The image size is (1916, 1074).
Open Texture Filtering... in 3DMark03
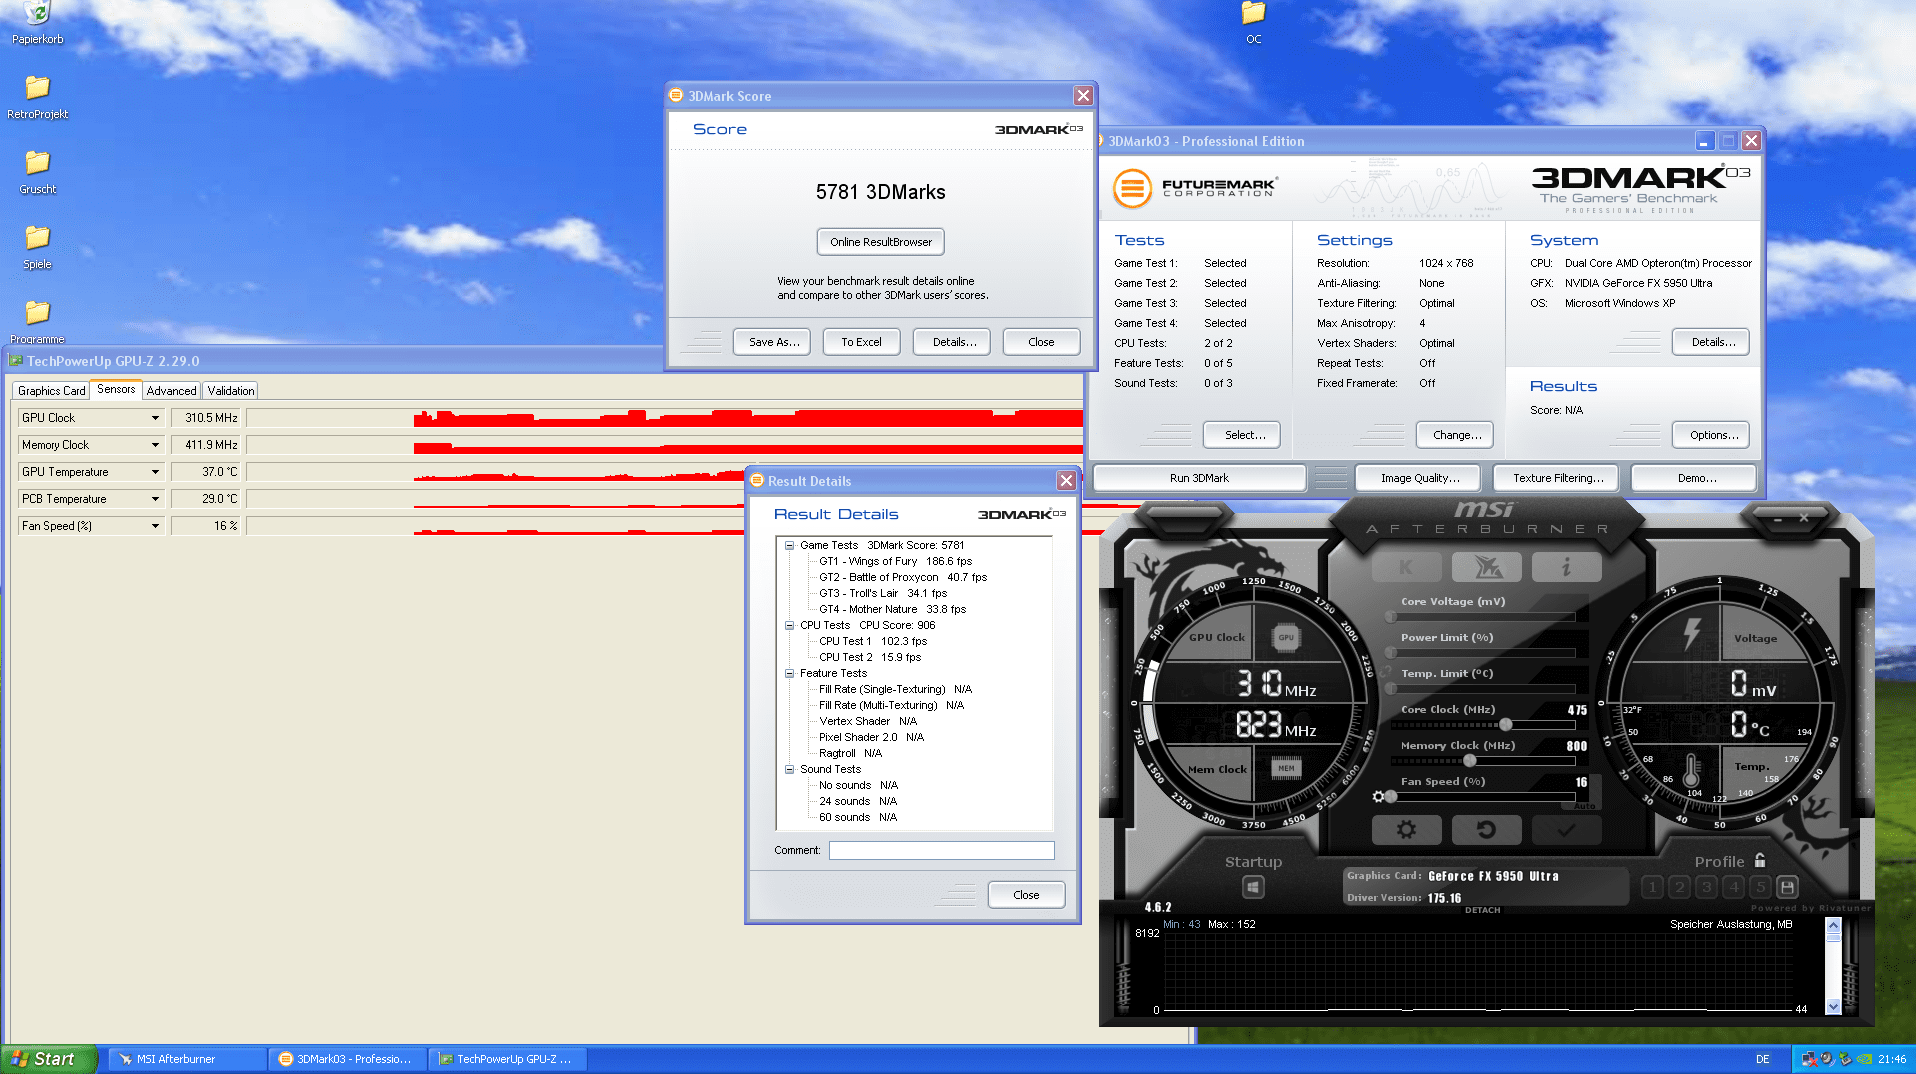coord(1557,478)
